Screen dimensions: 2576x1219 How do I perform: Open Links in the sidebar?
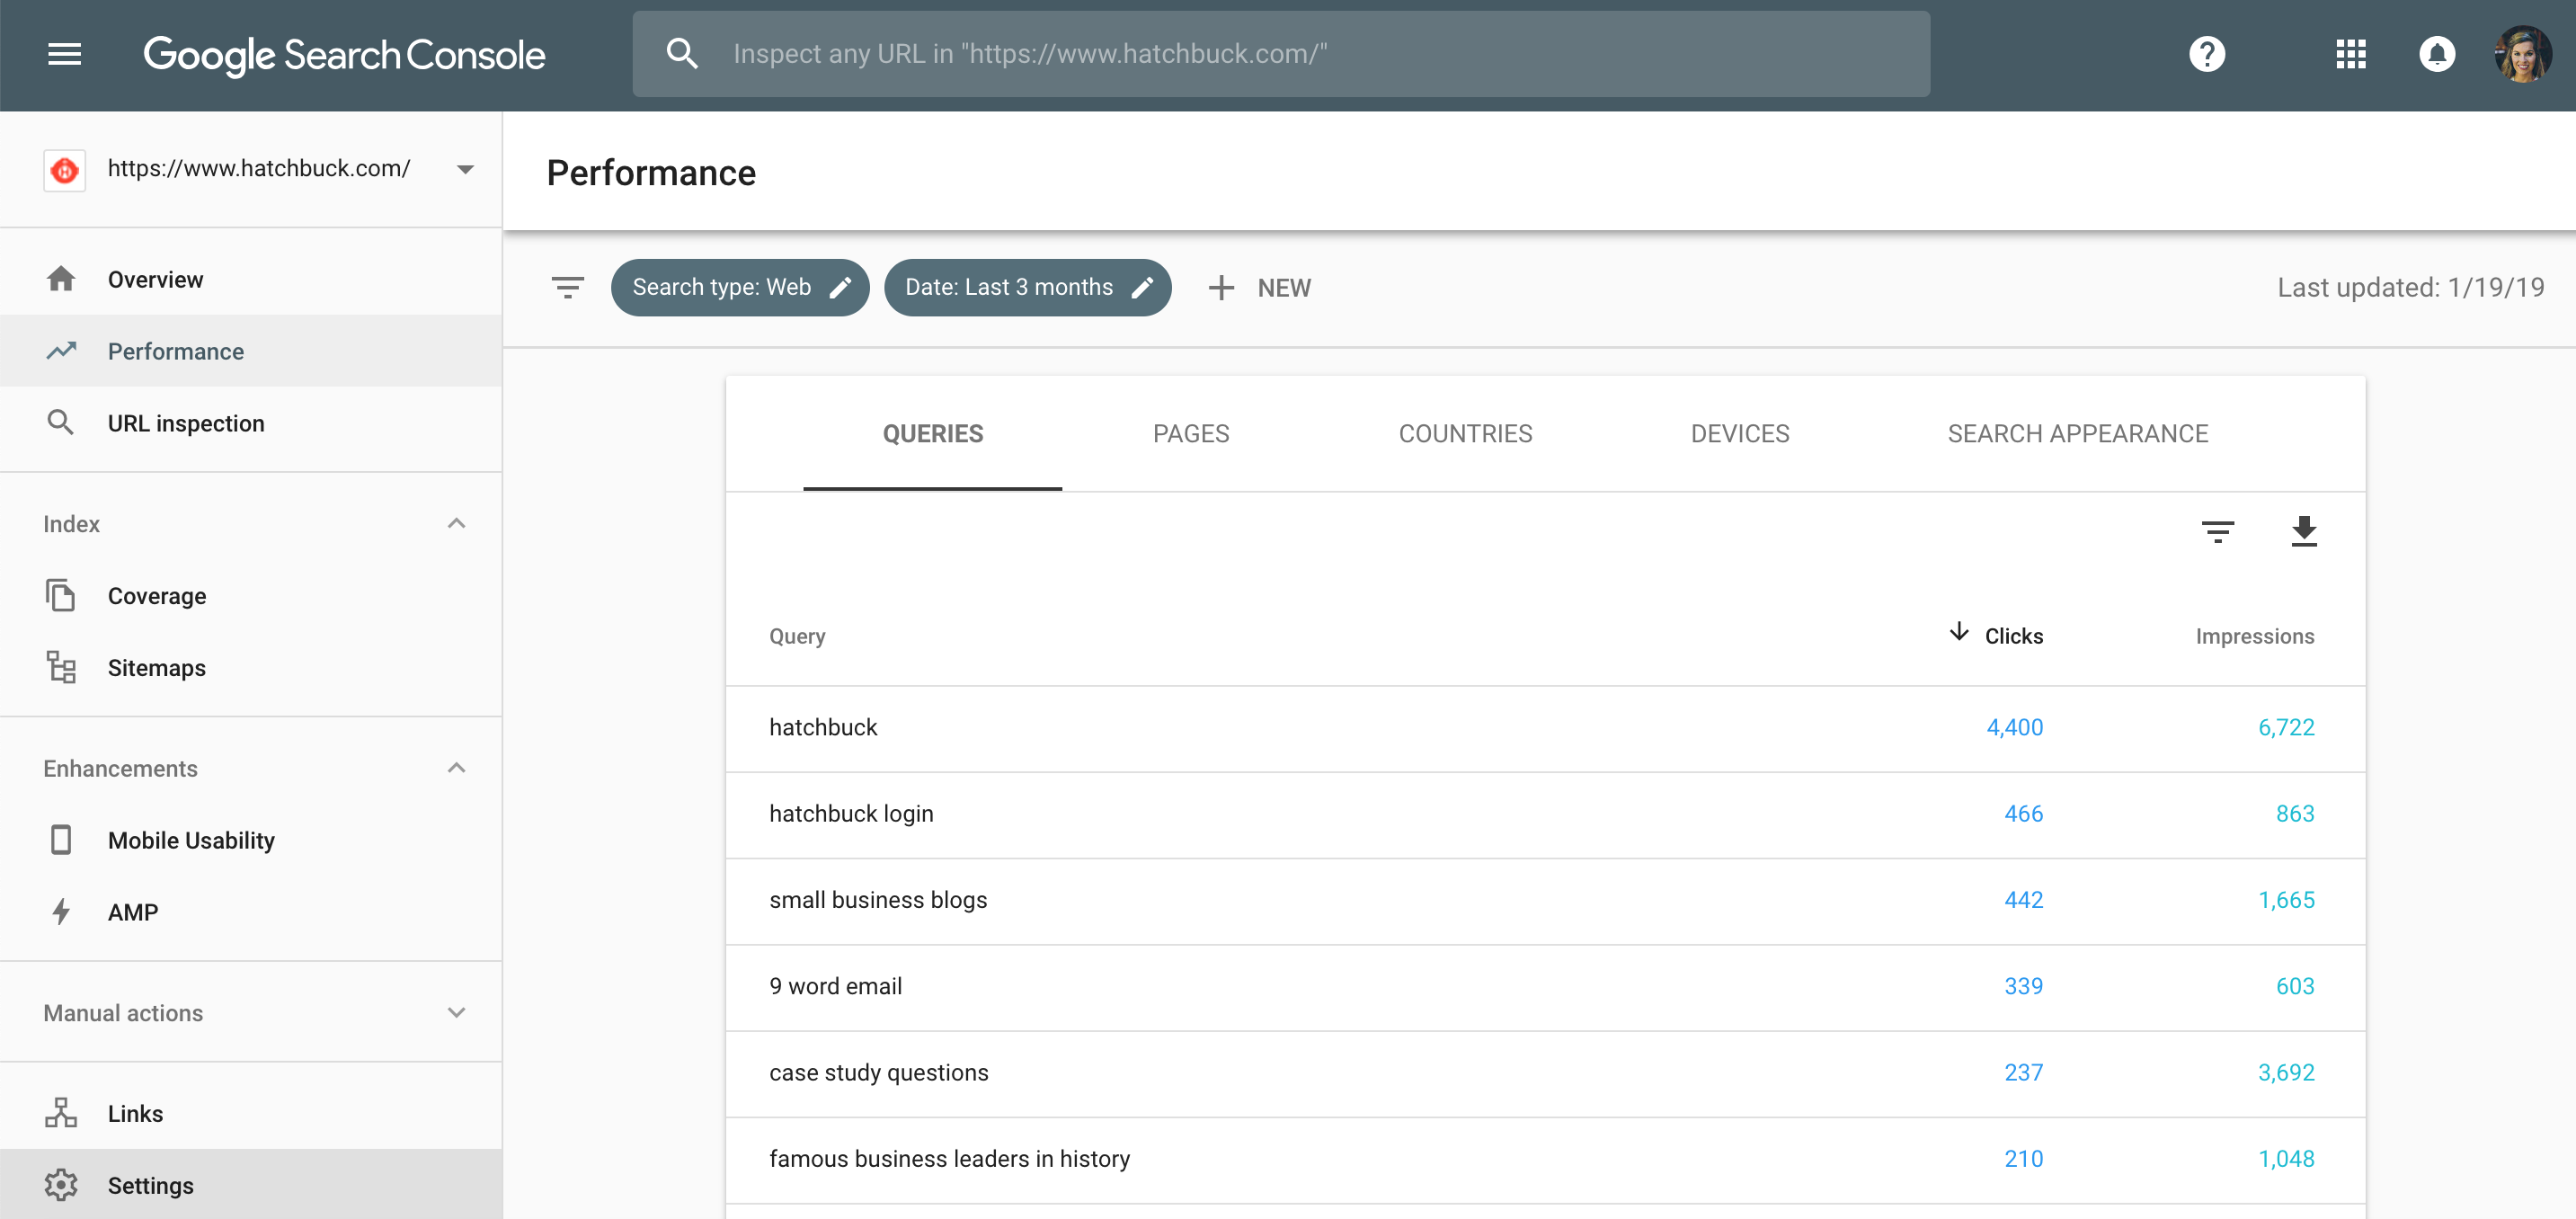tap(251, 1113)
